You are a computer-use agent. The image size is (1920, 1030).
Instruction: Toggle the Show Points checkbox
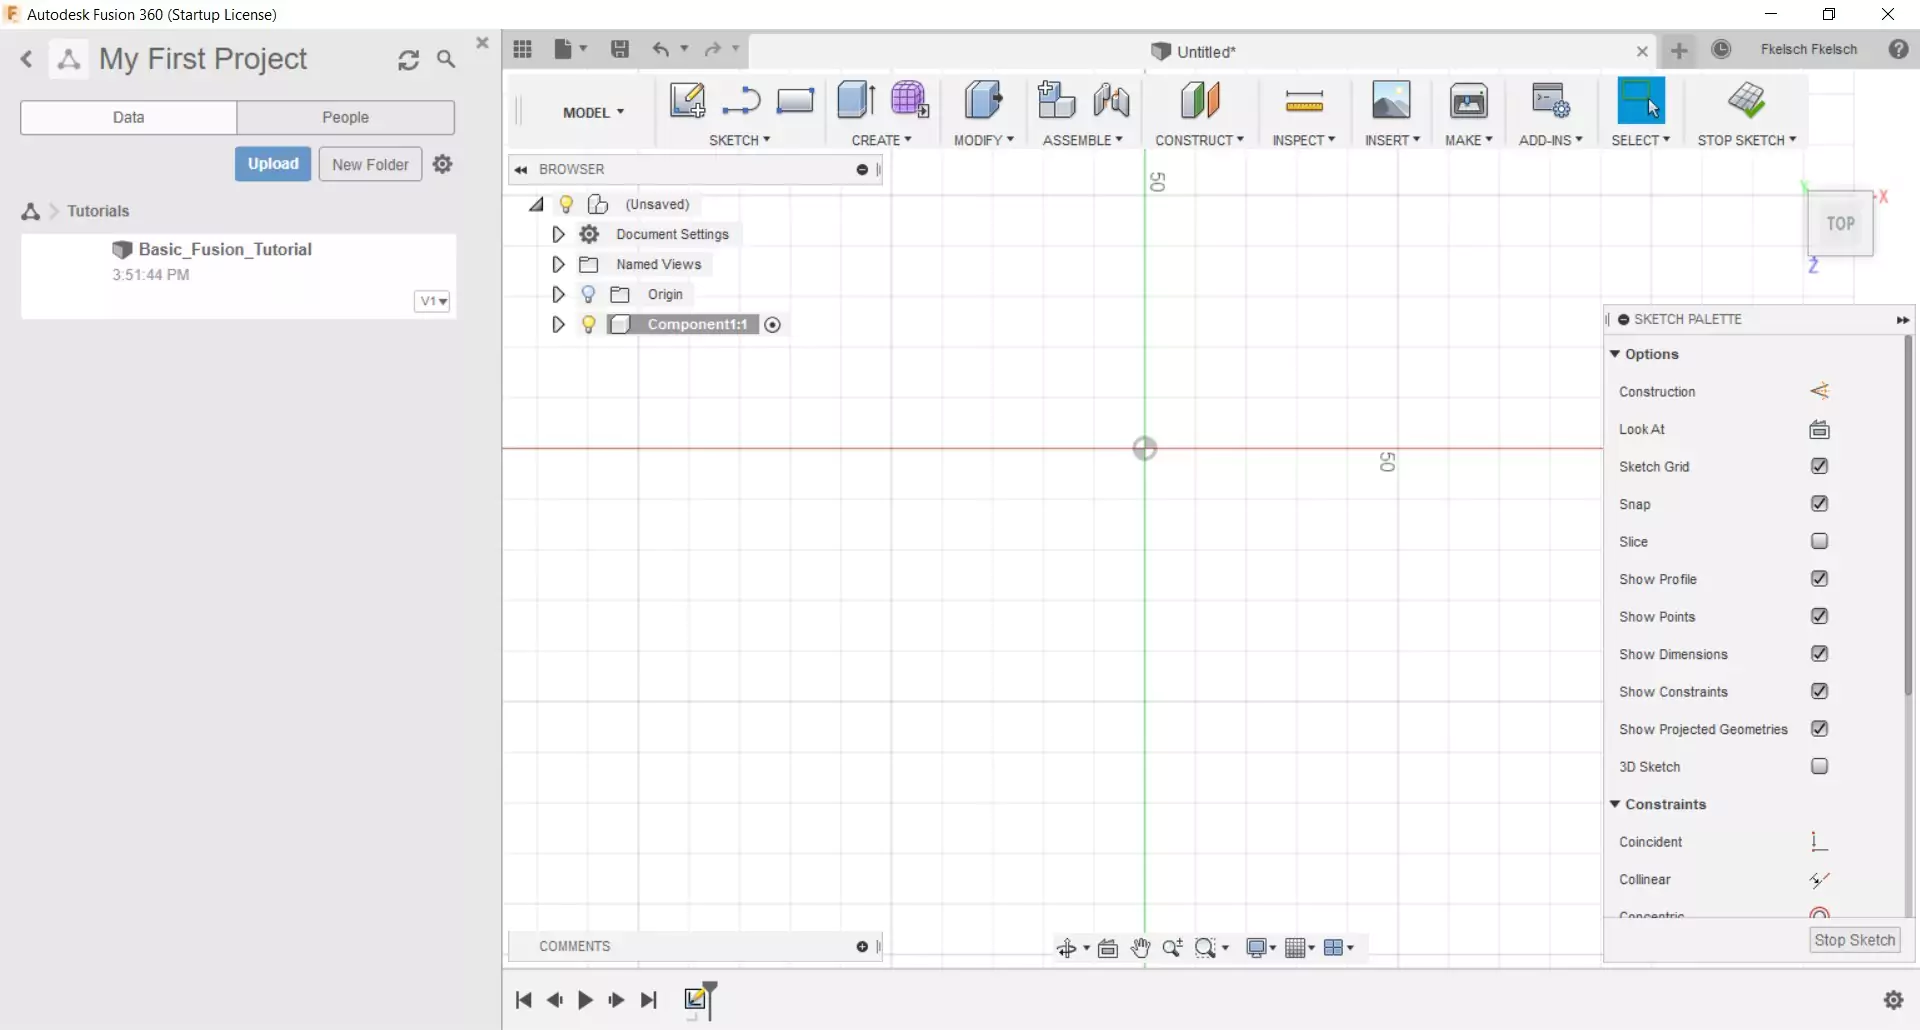coord(1819,616)
